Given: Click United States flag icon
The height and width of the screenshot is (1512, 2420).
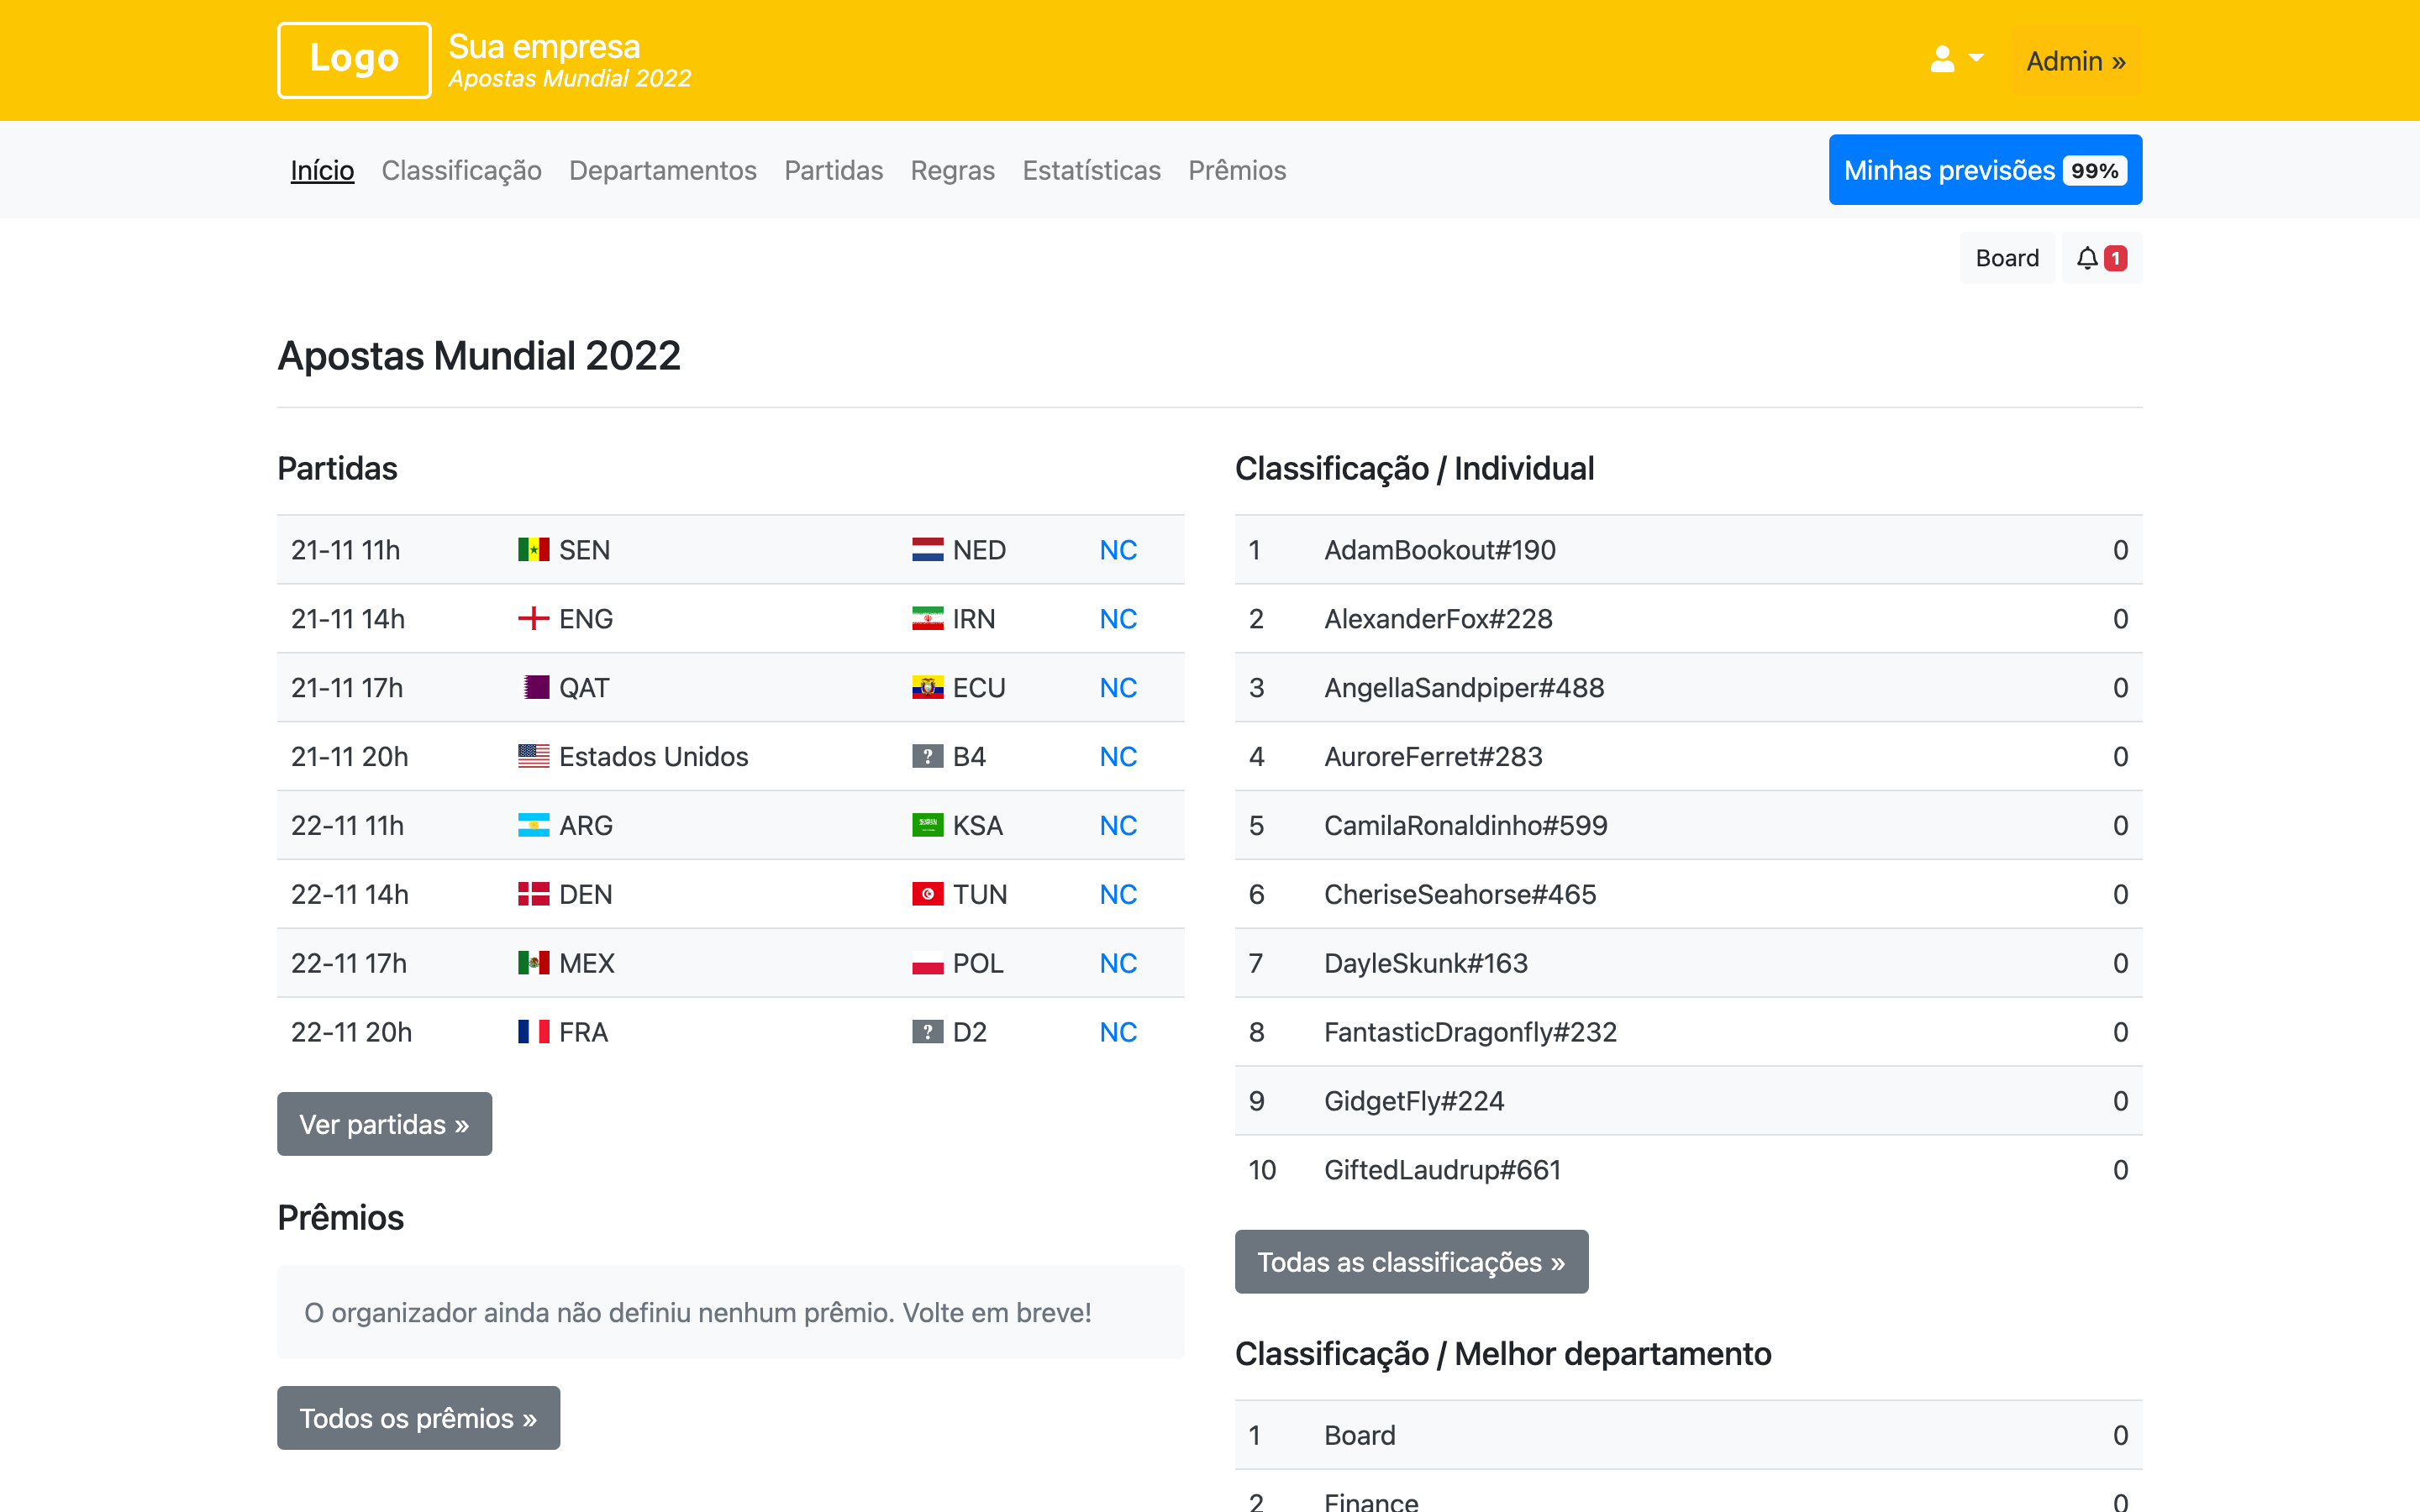Looking at the screenshot, I should click(534, 757).
